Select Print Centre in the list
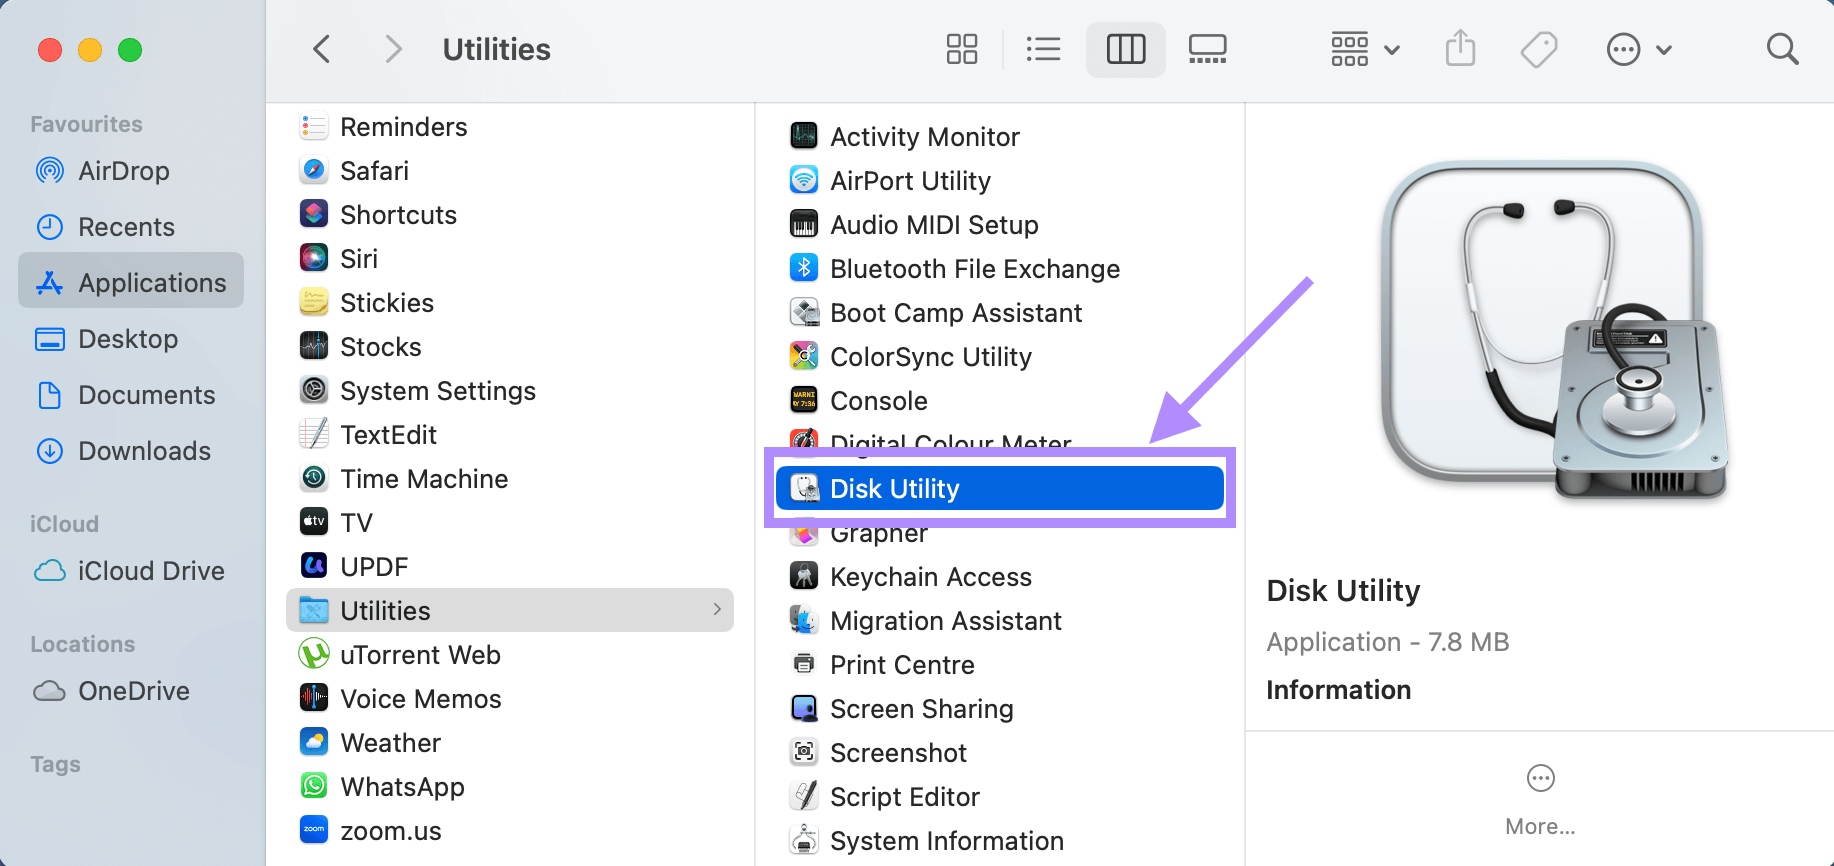This screenshot has width=1834, height=866. point(1000,665)
